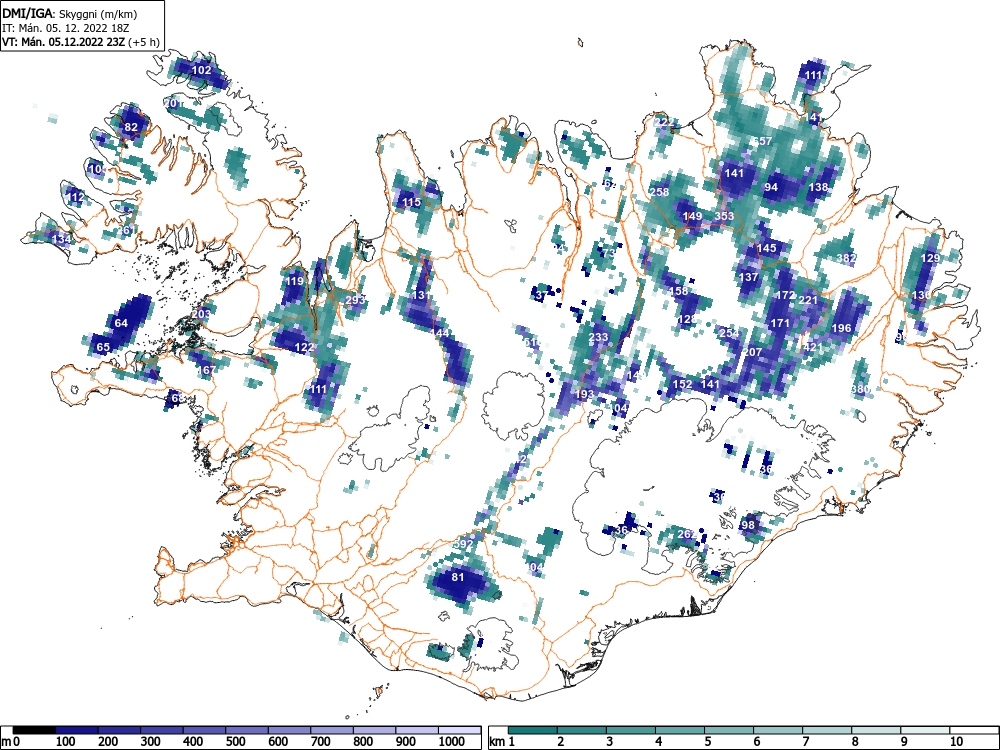
Task: Click the visibility value '98' on the map
Action: click(747, 526)
